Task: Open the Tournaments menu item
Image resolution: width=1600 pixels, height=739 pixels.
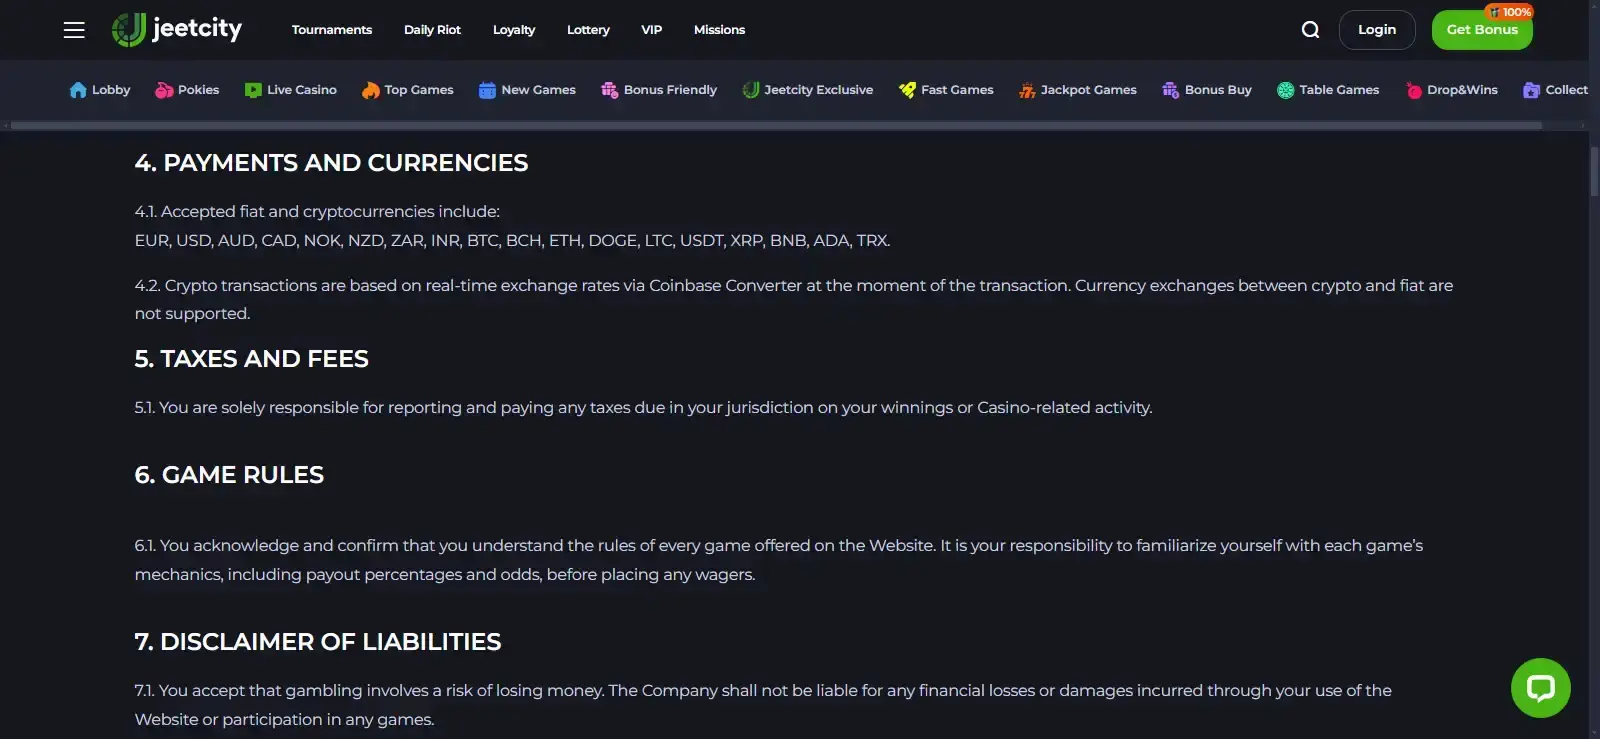Action: click(332, 30)
